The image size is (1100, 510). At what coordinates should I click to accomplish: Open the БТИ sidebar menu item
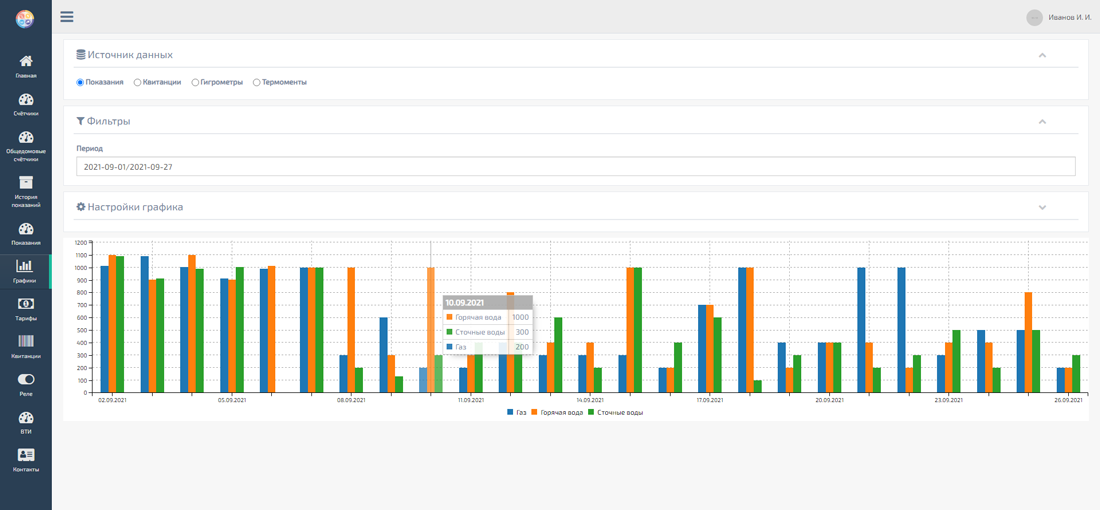point(26,419)
